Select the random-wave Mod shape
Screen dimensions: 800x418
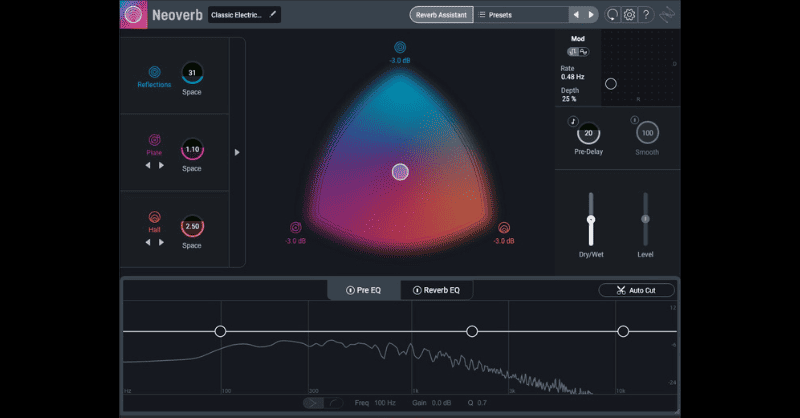point(584,52)
